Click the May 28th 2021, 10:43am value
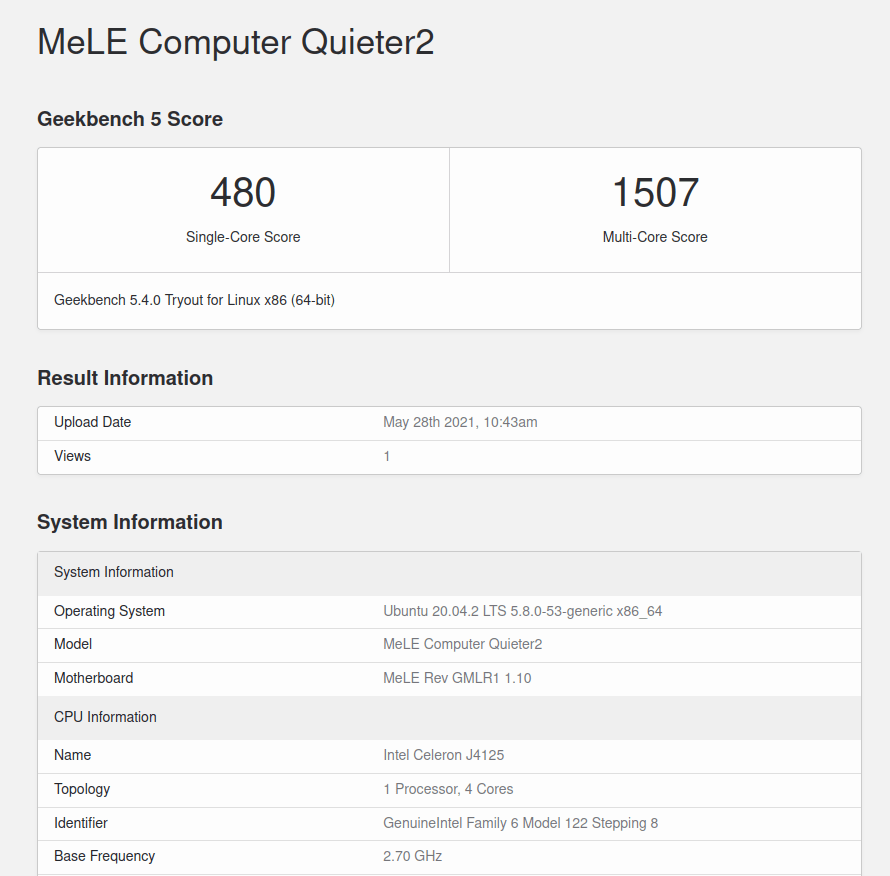This screenshot has width=890, height=876. [460, 422]
